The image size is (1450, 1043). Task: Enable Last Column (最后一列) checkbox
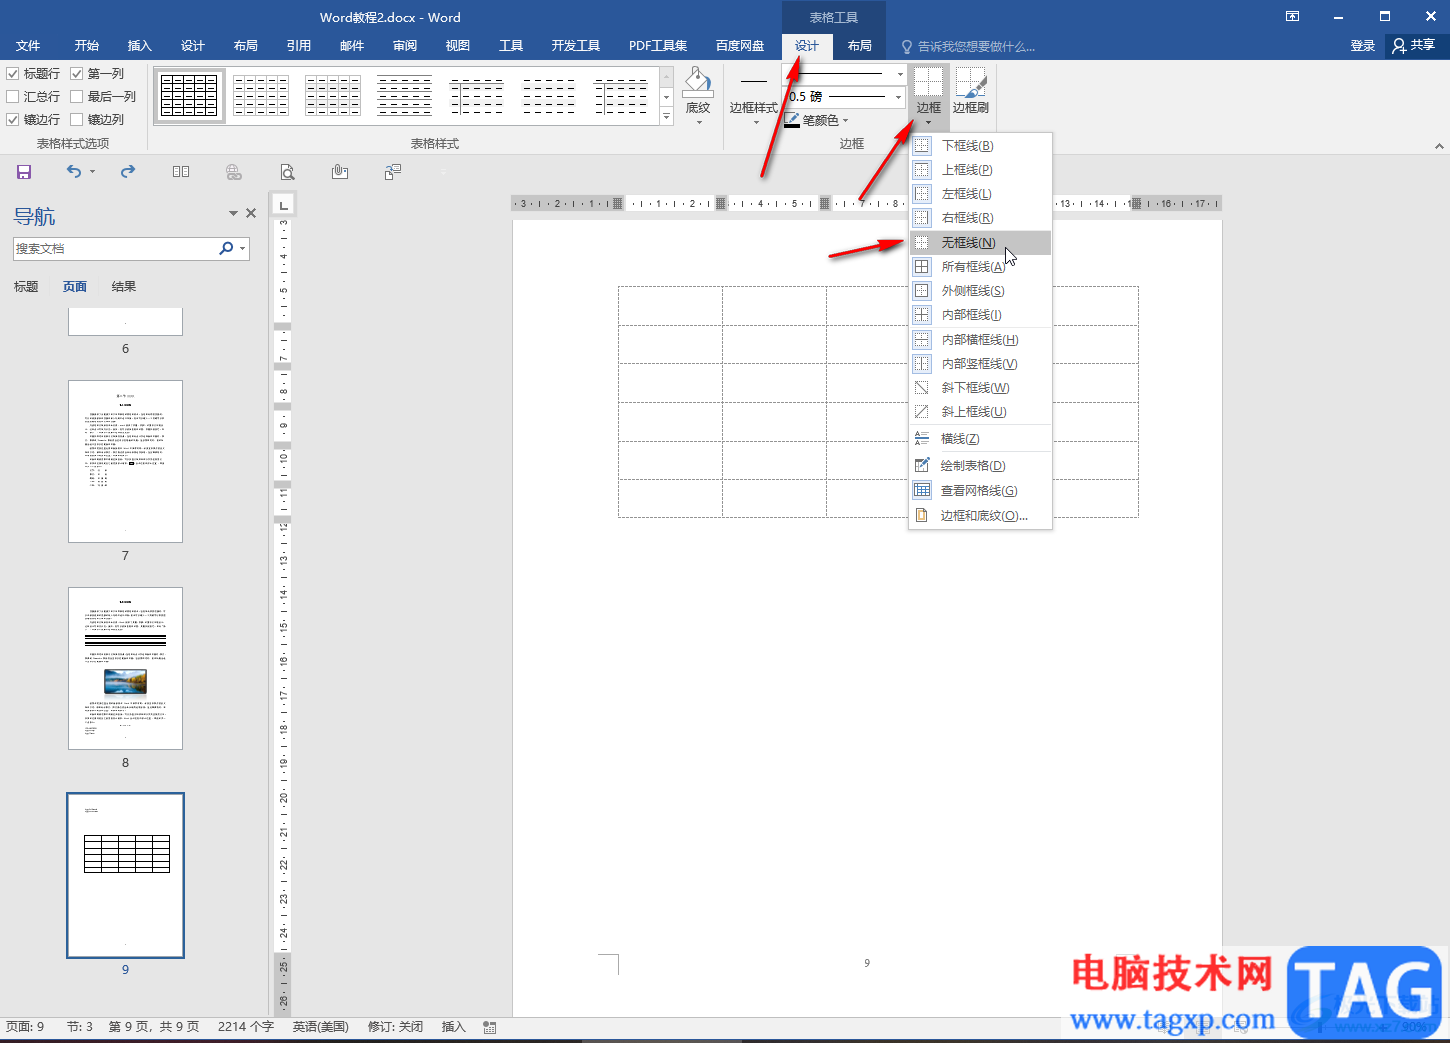(77, 97)
